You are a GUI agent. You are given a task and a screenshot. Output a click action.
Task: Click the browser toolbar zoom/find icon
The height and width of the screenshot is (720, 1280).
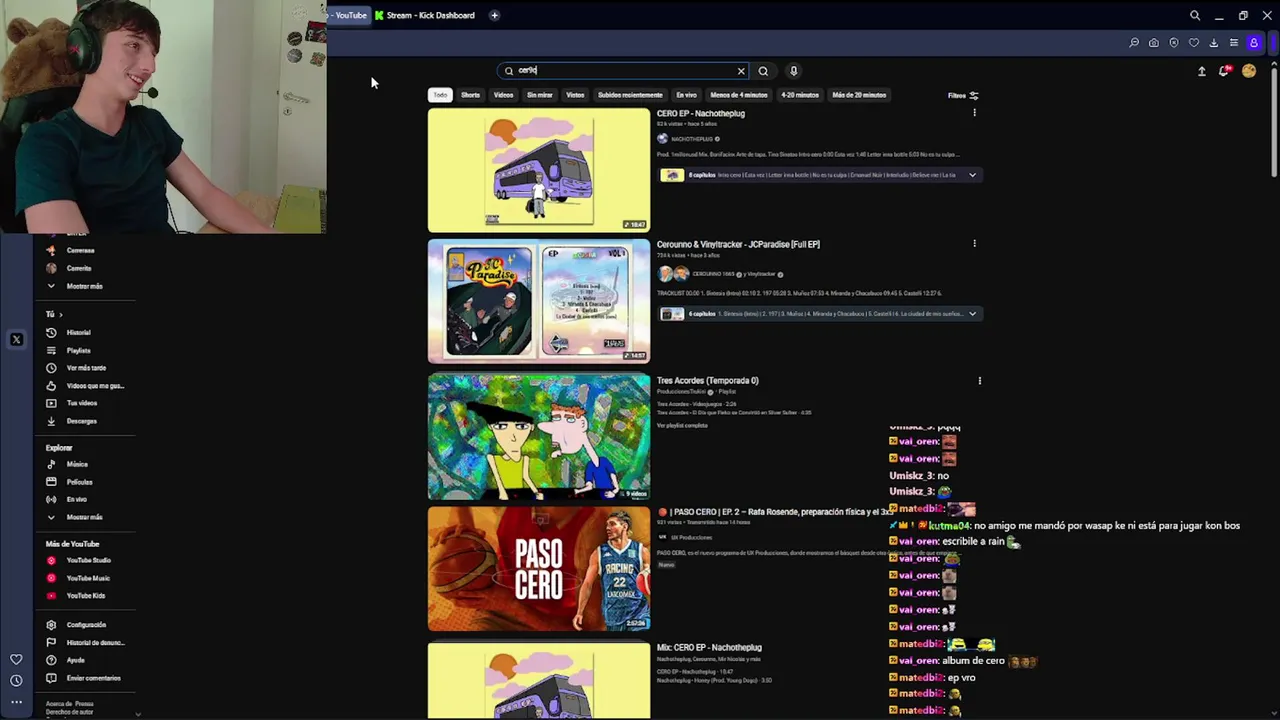1134,43
